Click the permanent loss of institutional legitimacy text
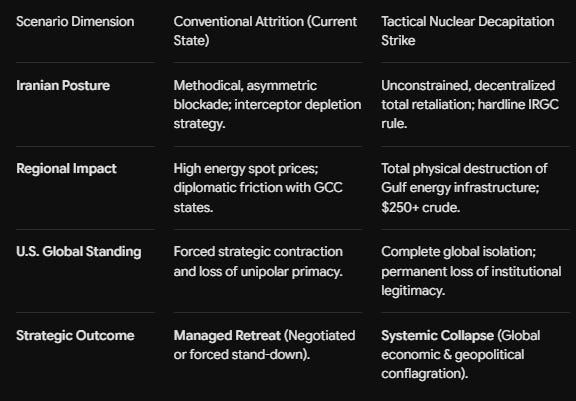 click(471, 281)
